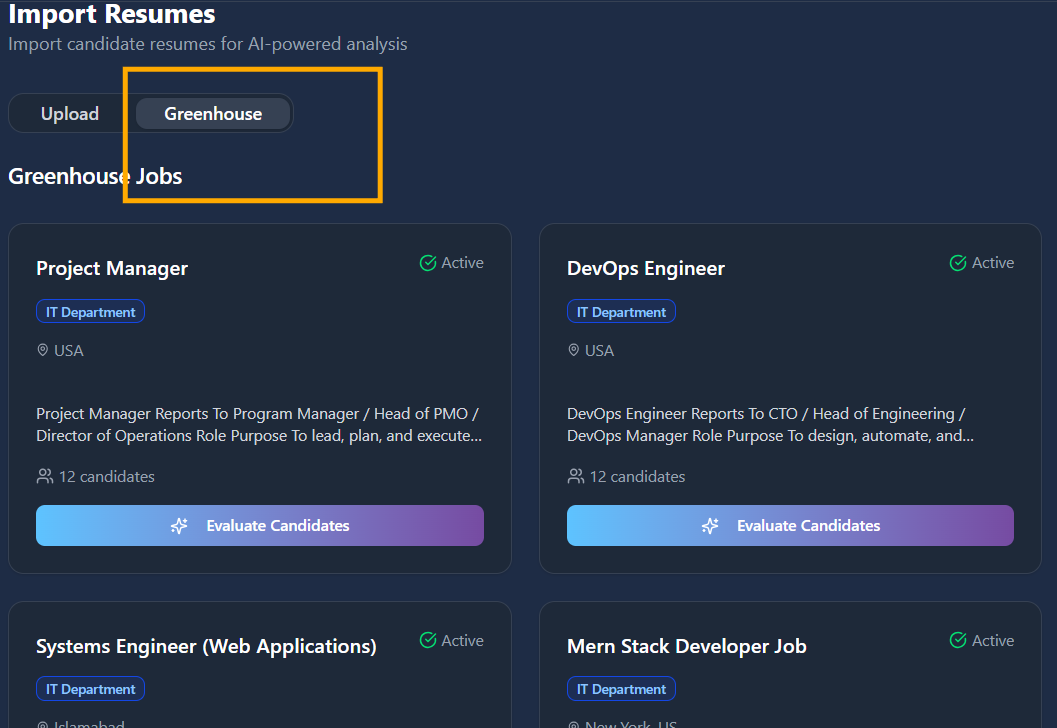Open the Project Manager job title
The height and width of the screenshot is (728, 1057).
(x=112, y=268)
